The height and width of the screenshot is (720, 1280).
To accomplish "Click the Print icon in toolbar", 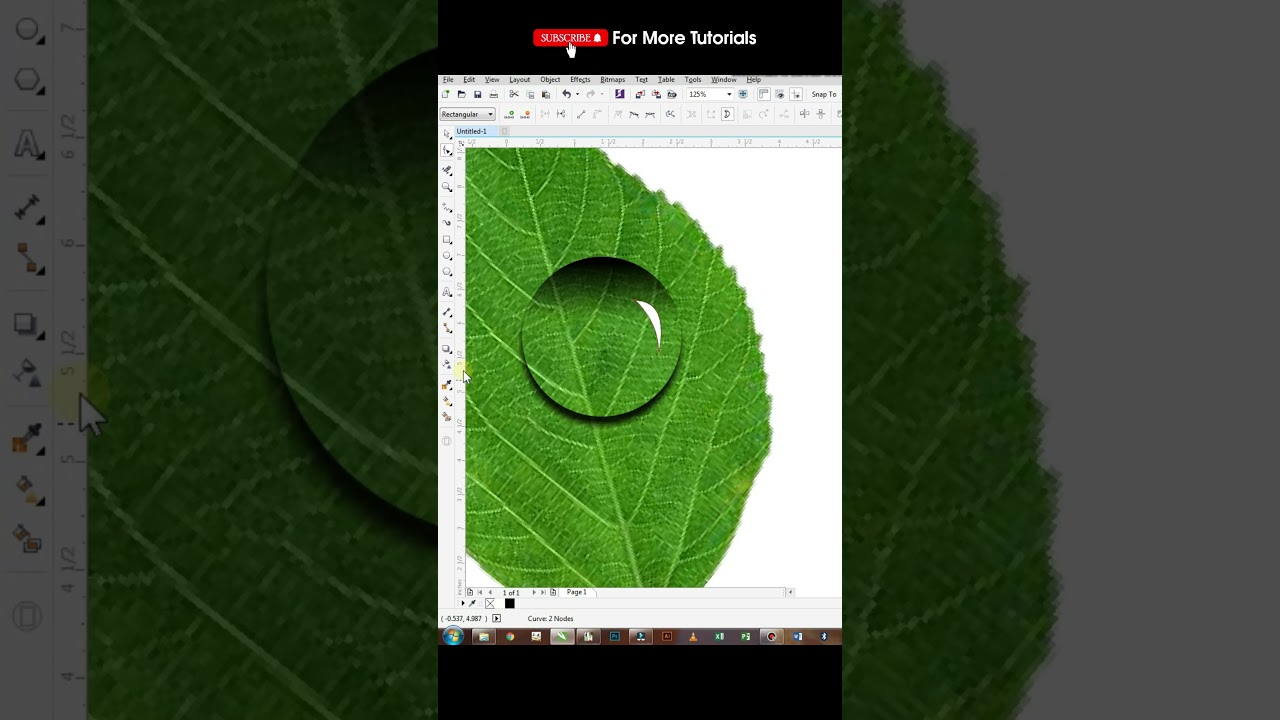I will [493, 94].
